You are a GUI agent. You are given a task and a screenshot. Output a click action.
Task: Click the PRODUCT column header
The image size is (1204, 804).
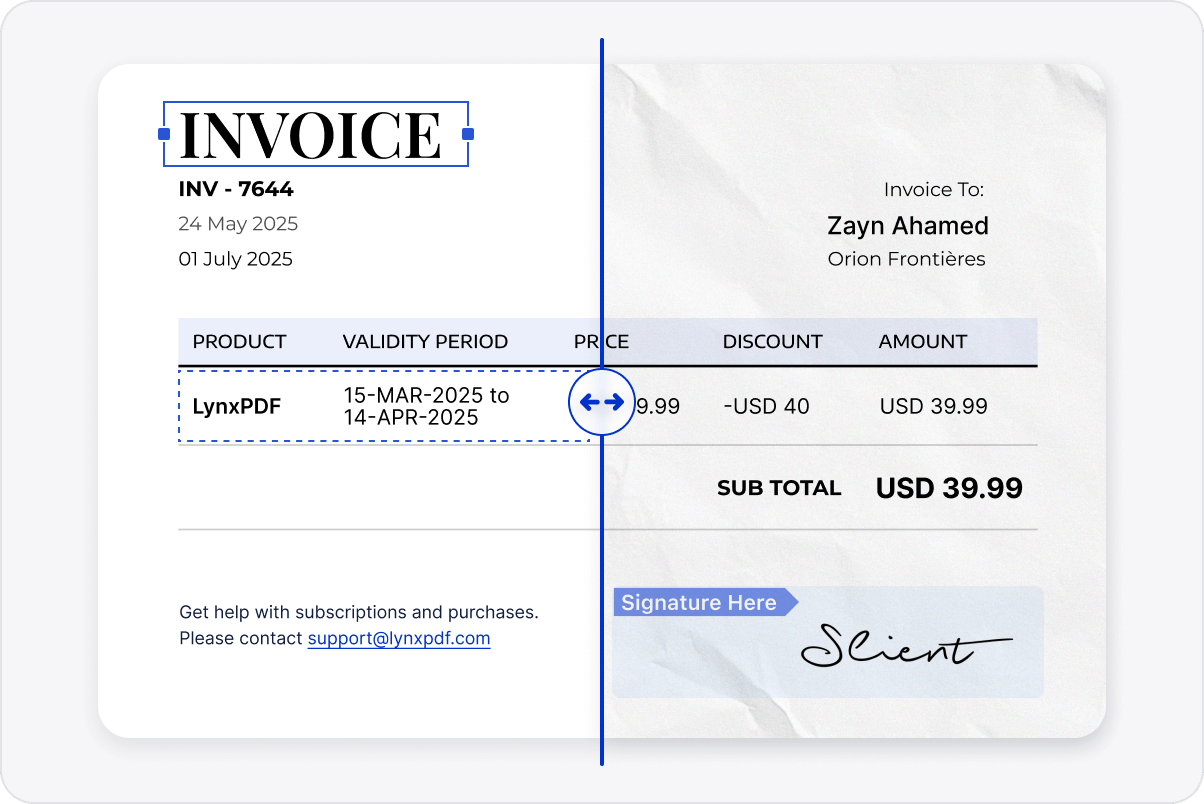coord(239,342)
